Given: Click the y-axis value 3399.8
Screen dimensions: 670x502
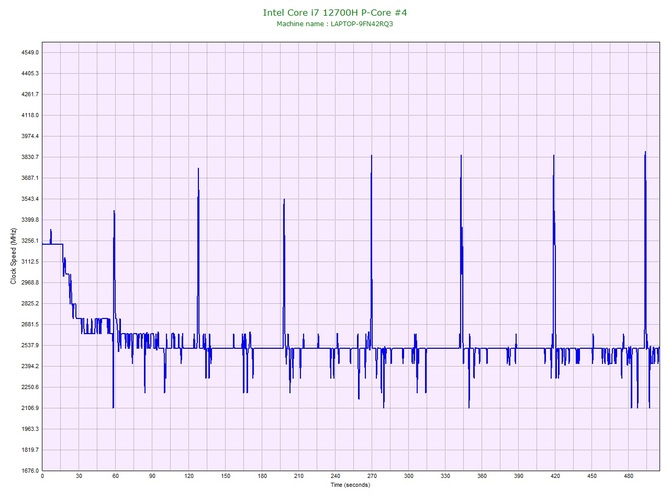Looking at the screenshot, I should coord(30,220).
